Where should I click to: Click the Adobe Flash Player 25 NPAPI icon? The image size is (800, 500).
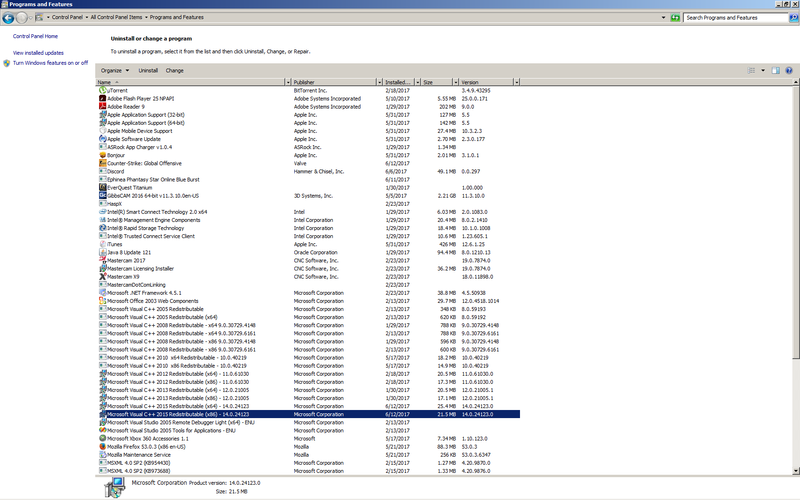pyautogui.click(x=103, y=98)
